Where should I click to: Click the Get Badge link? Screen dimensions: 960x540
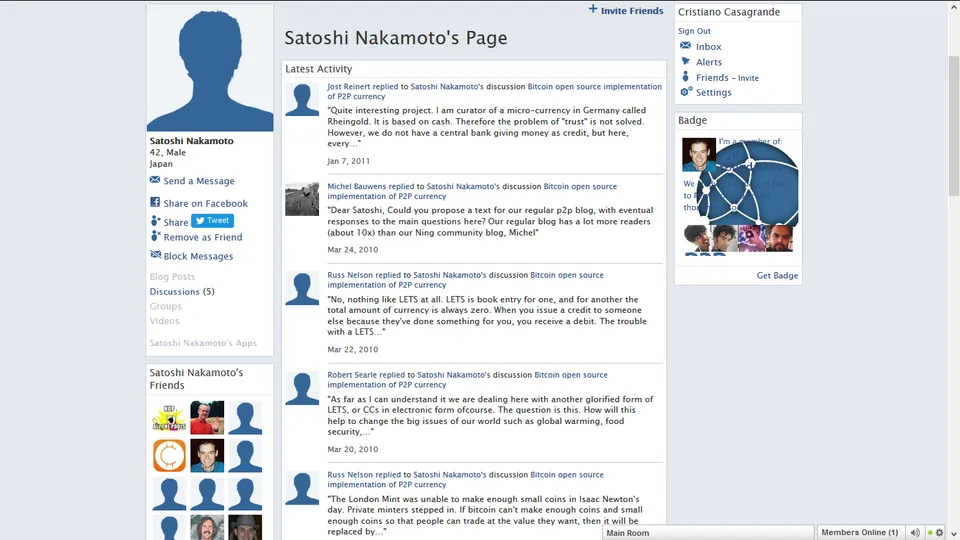pyautogui.click(x=777, y=276)
